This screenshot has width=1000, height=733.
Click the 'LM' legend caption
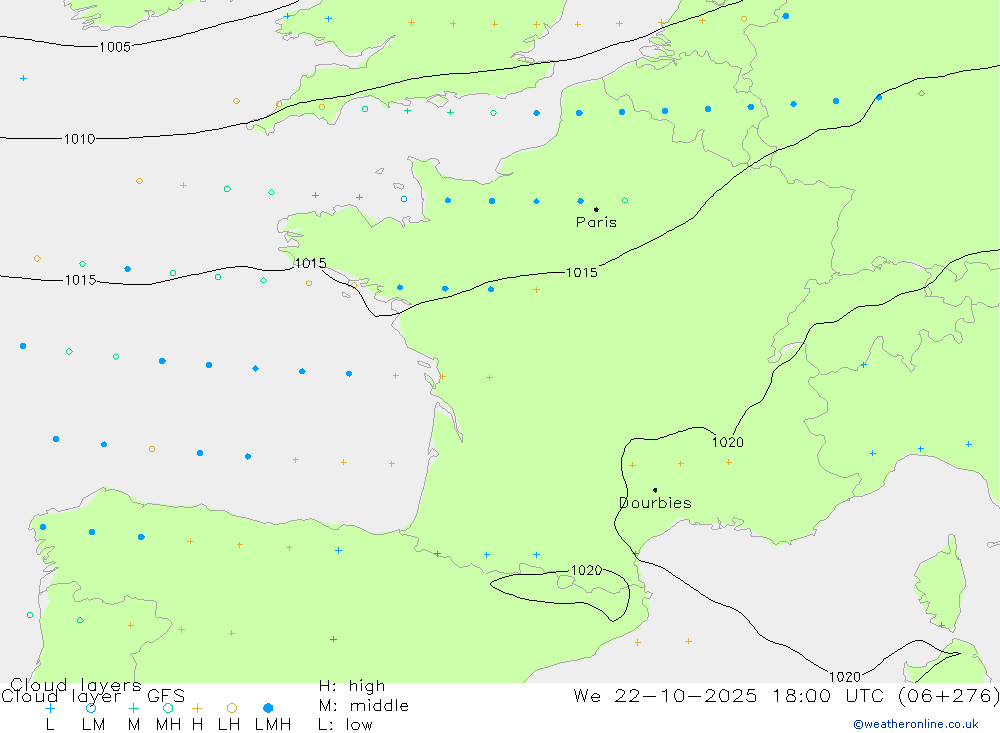pos(93,725)
